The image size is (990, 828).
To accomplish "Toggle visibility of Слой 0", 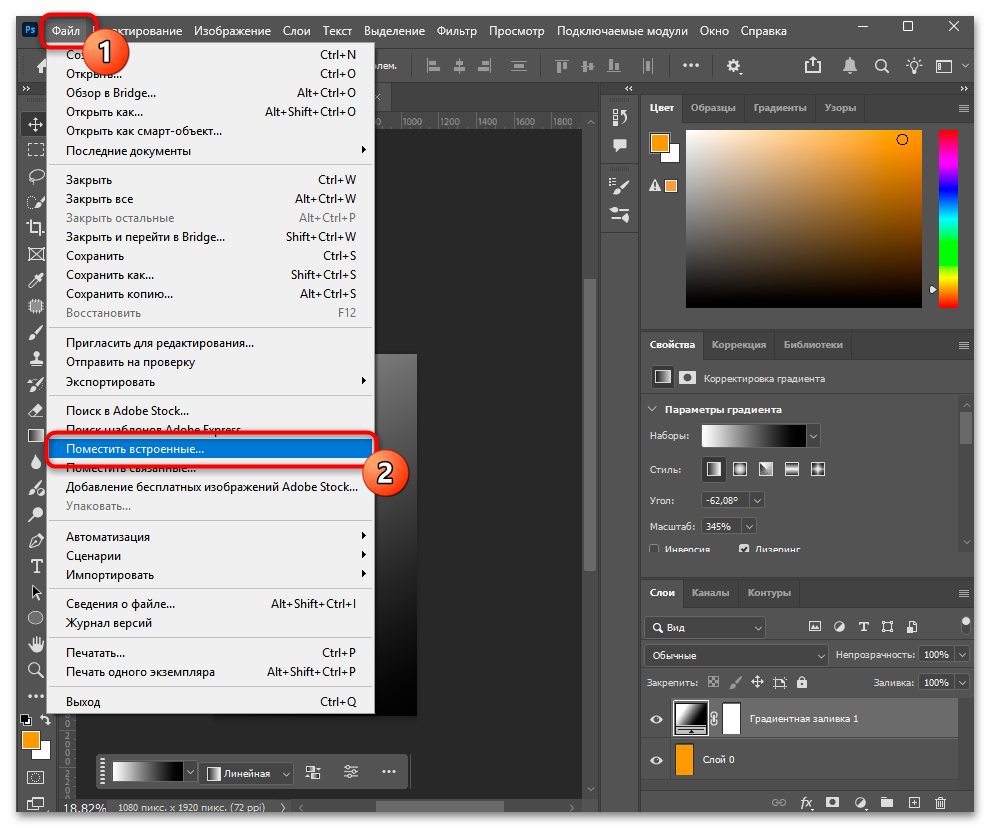I will pyautogui.click(x=657, y=760).
